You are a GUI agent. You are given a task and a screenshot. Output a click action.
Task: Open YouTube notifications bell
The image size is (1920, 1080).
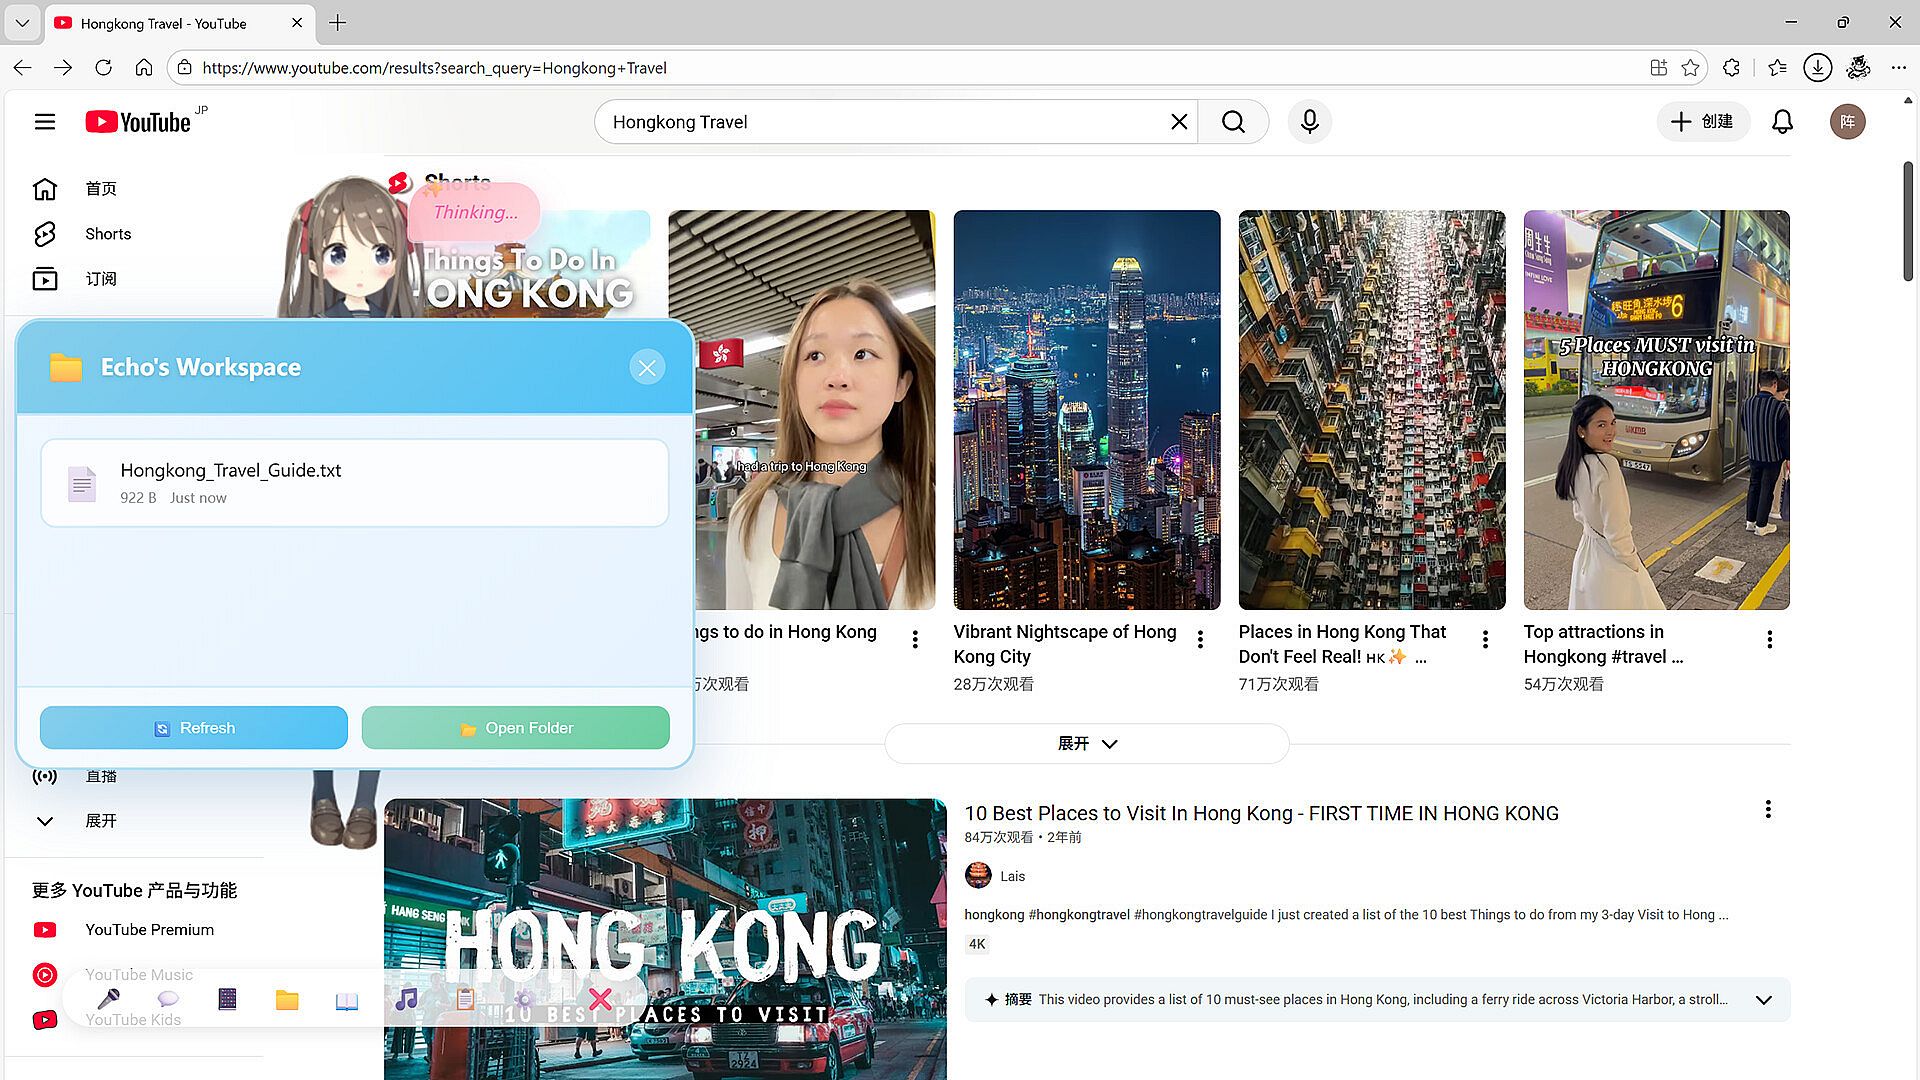[x=1782, y=122]
